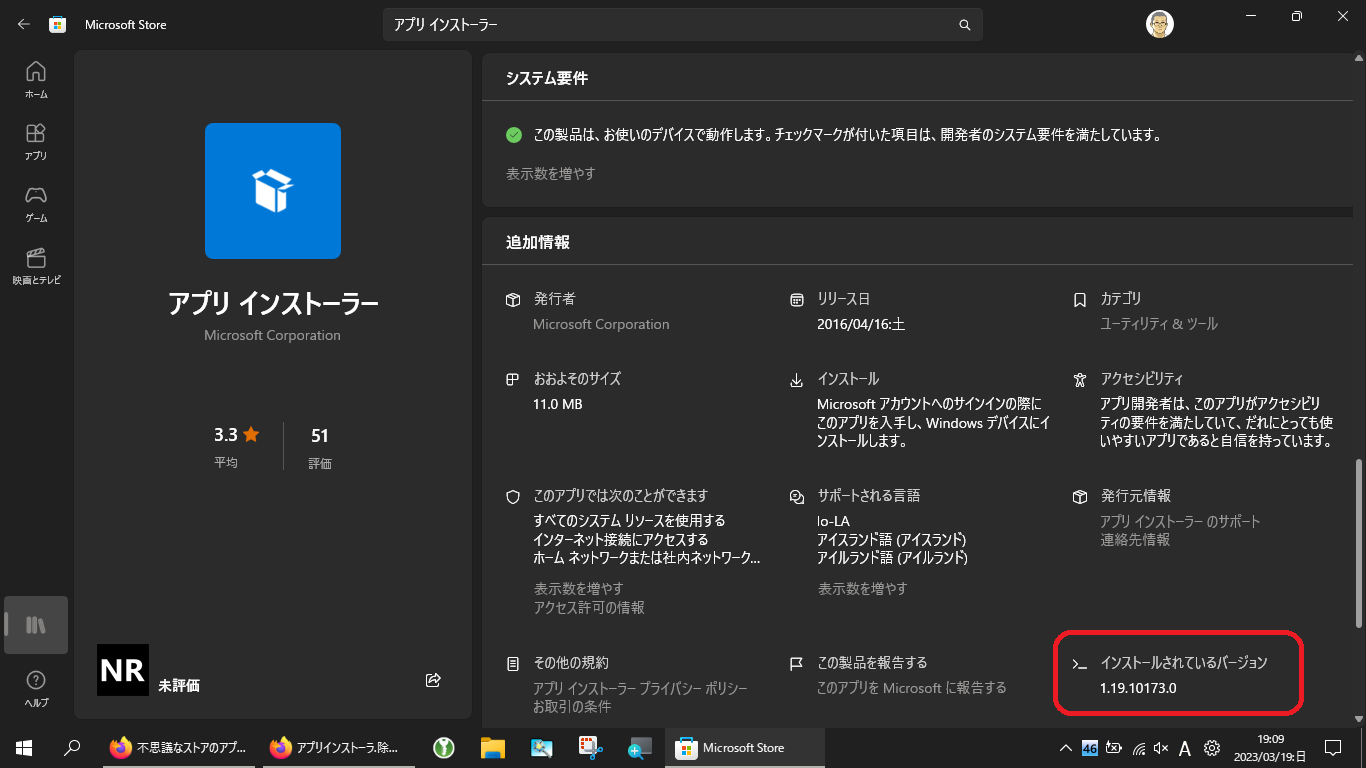This screenshot has width=1366, height=768.
Task: Show hidden system tray icons chevron
Action: pyautogui.click(x=1066, y=748)
